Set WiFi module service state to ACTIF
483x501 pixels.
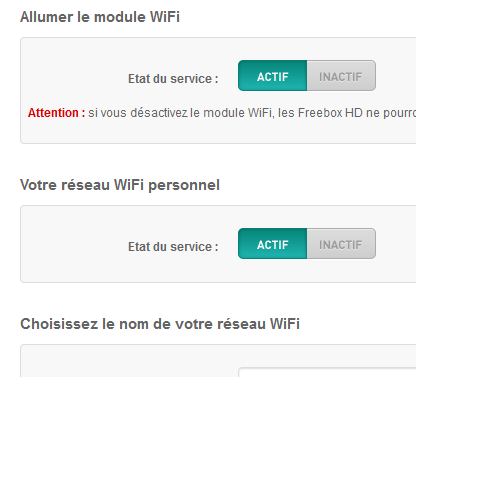[272, 76]
